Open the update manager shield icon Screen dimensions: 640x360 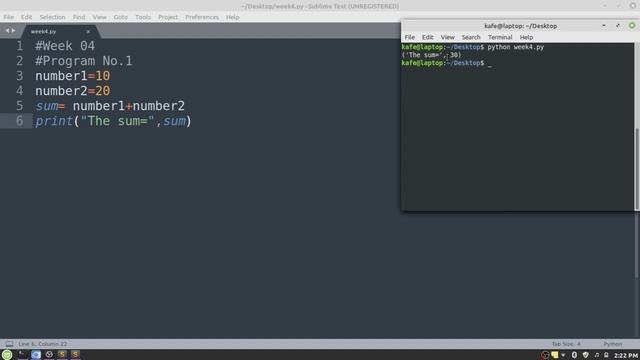[586, 355]
